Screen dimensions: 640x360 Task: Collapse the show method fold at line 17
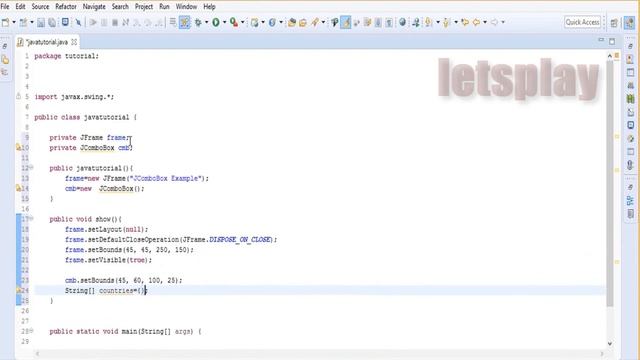(31, 218)
